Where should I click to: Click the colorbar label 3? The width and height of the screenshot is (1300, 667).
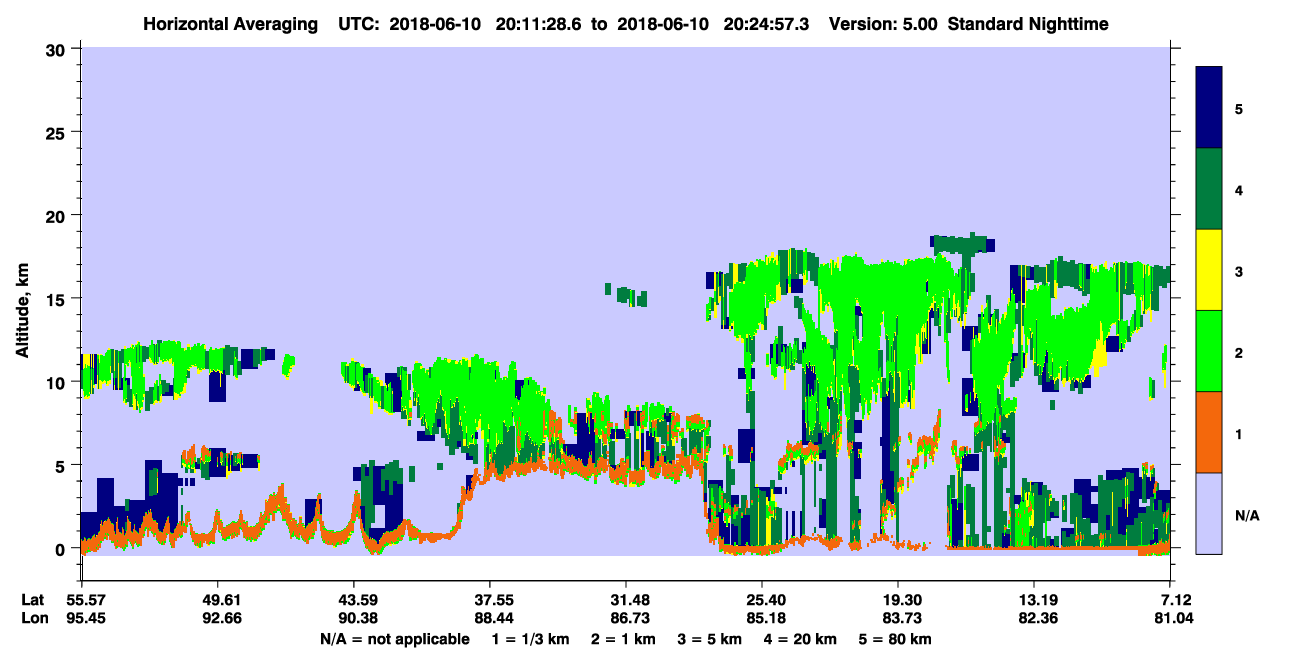[x=1238, y=271]
